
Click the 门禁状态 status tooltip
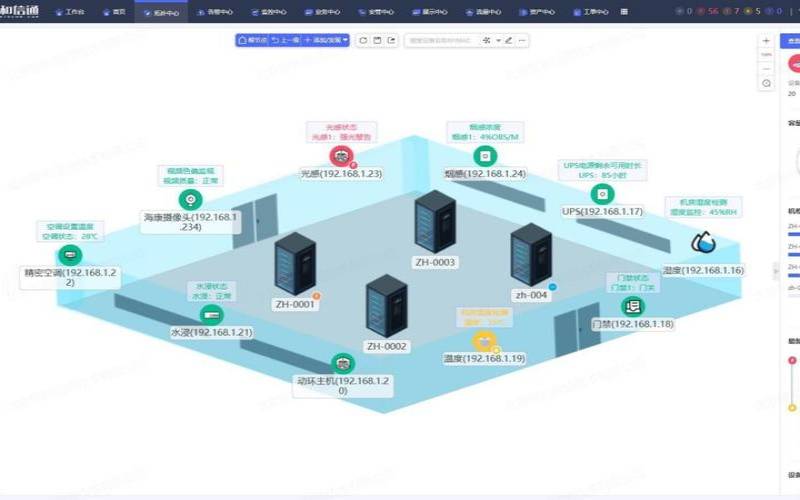[633, 283]
